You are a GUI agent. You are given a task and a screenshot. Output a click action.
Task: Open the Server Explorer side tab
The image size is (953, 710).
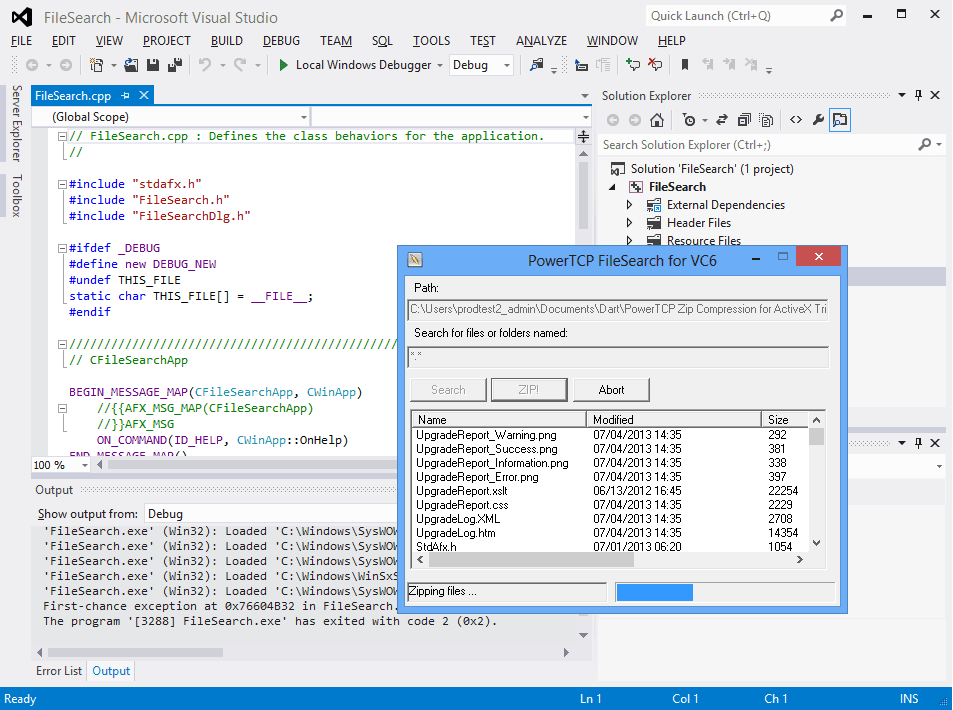[17, 123]
